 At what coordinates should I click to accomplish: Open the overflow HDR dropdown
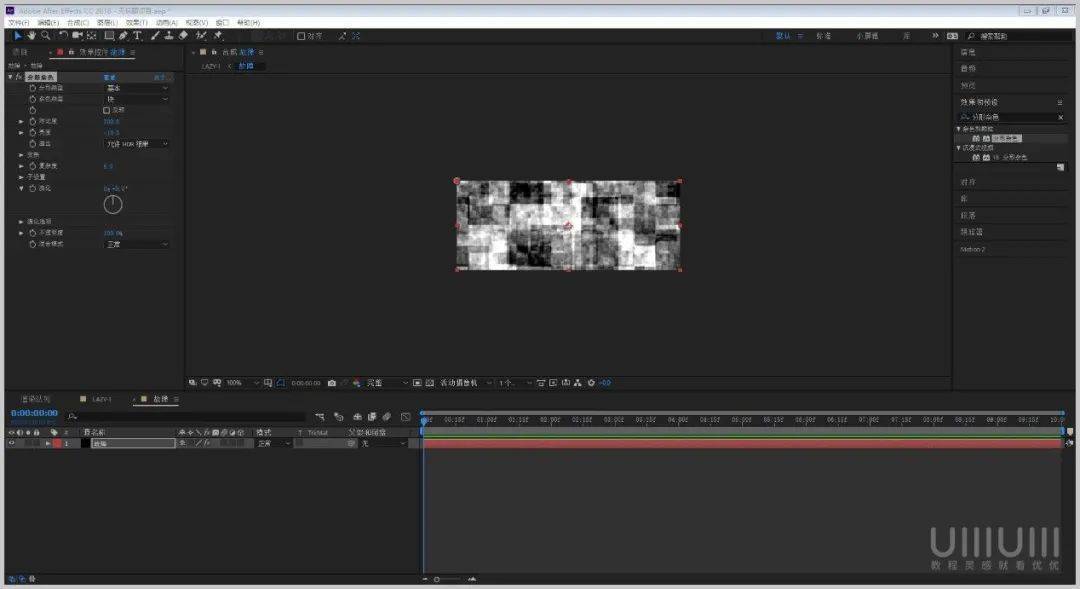pos(136,144)
